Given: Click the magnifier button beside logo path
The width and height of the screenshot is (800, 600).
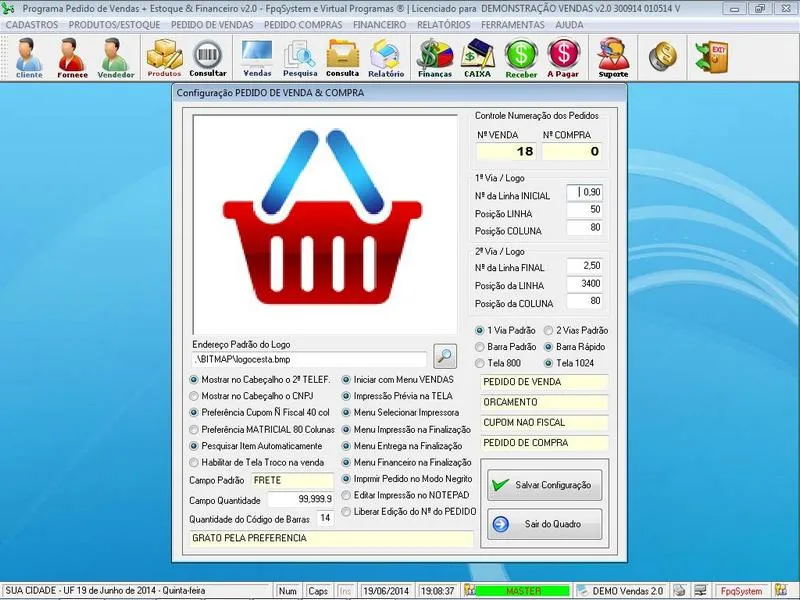Looking at the screenshot, I should 445,356.
